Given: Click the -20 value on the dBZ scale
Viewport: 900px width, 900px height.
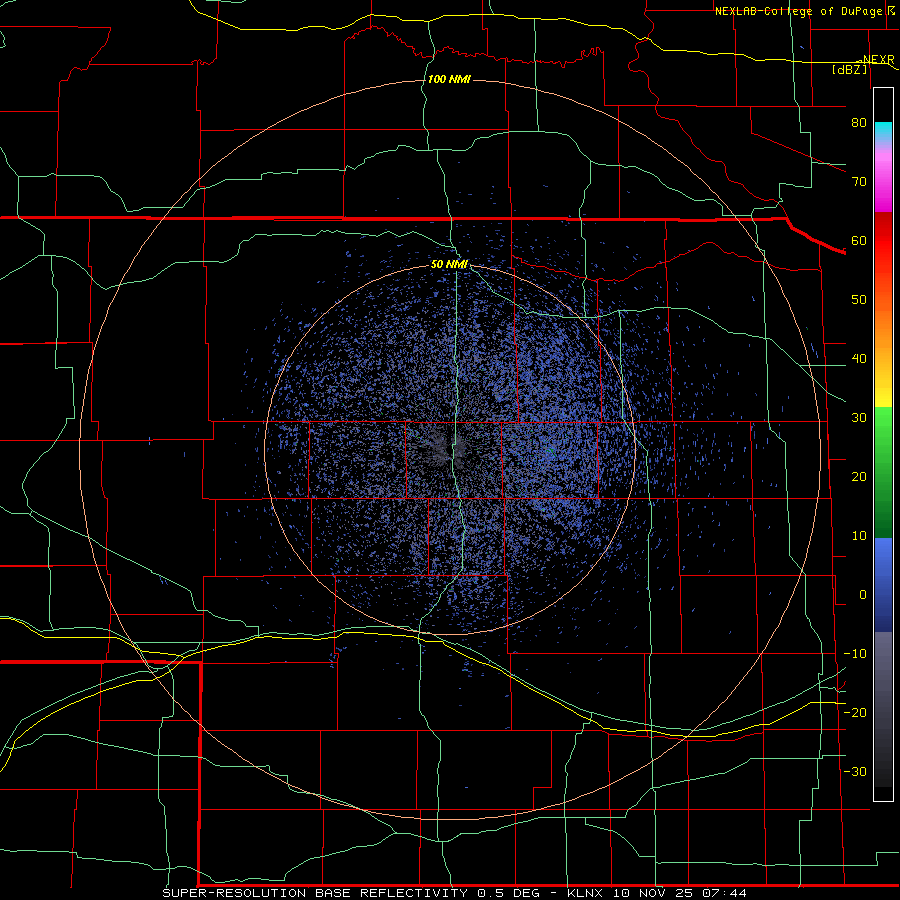Looking at the screenshot, I should 855,712.
